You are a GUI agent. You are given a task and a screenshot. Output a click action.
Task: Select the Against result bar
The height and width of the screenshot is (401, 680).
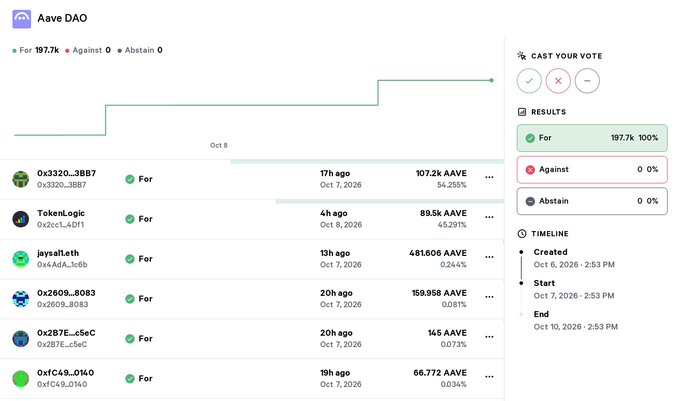point(592,170)
